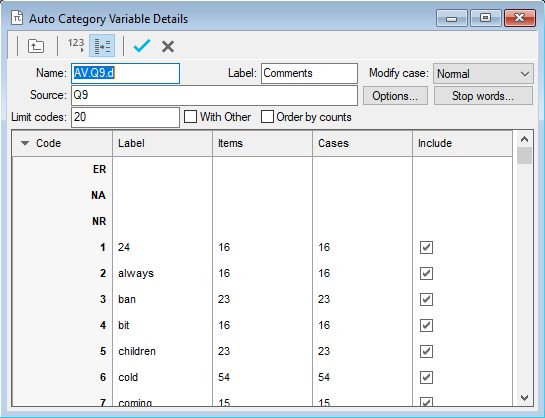This screenshot has width=545, height=418.
Task: Click the scroll down arrow of table
Action: (x=524, y=397)
